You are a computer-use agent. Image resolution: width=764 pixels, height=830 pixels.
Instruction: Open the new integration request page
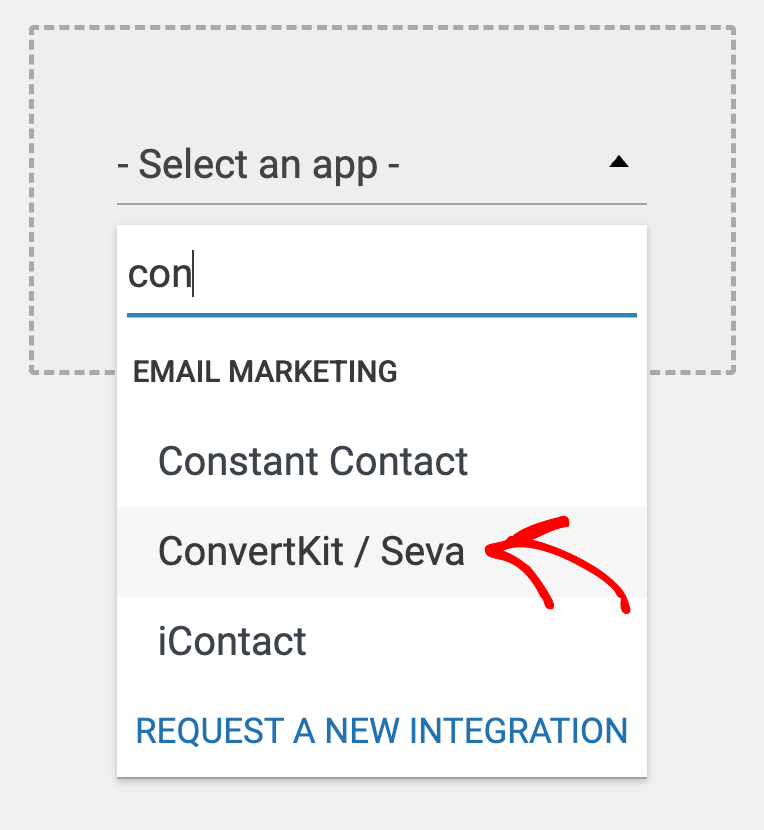point(381,731)
